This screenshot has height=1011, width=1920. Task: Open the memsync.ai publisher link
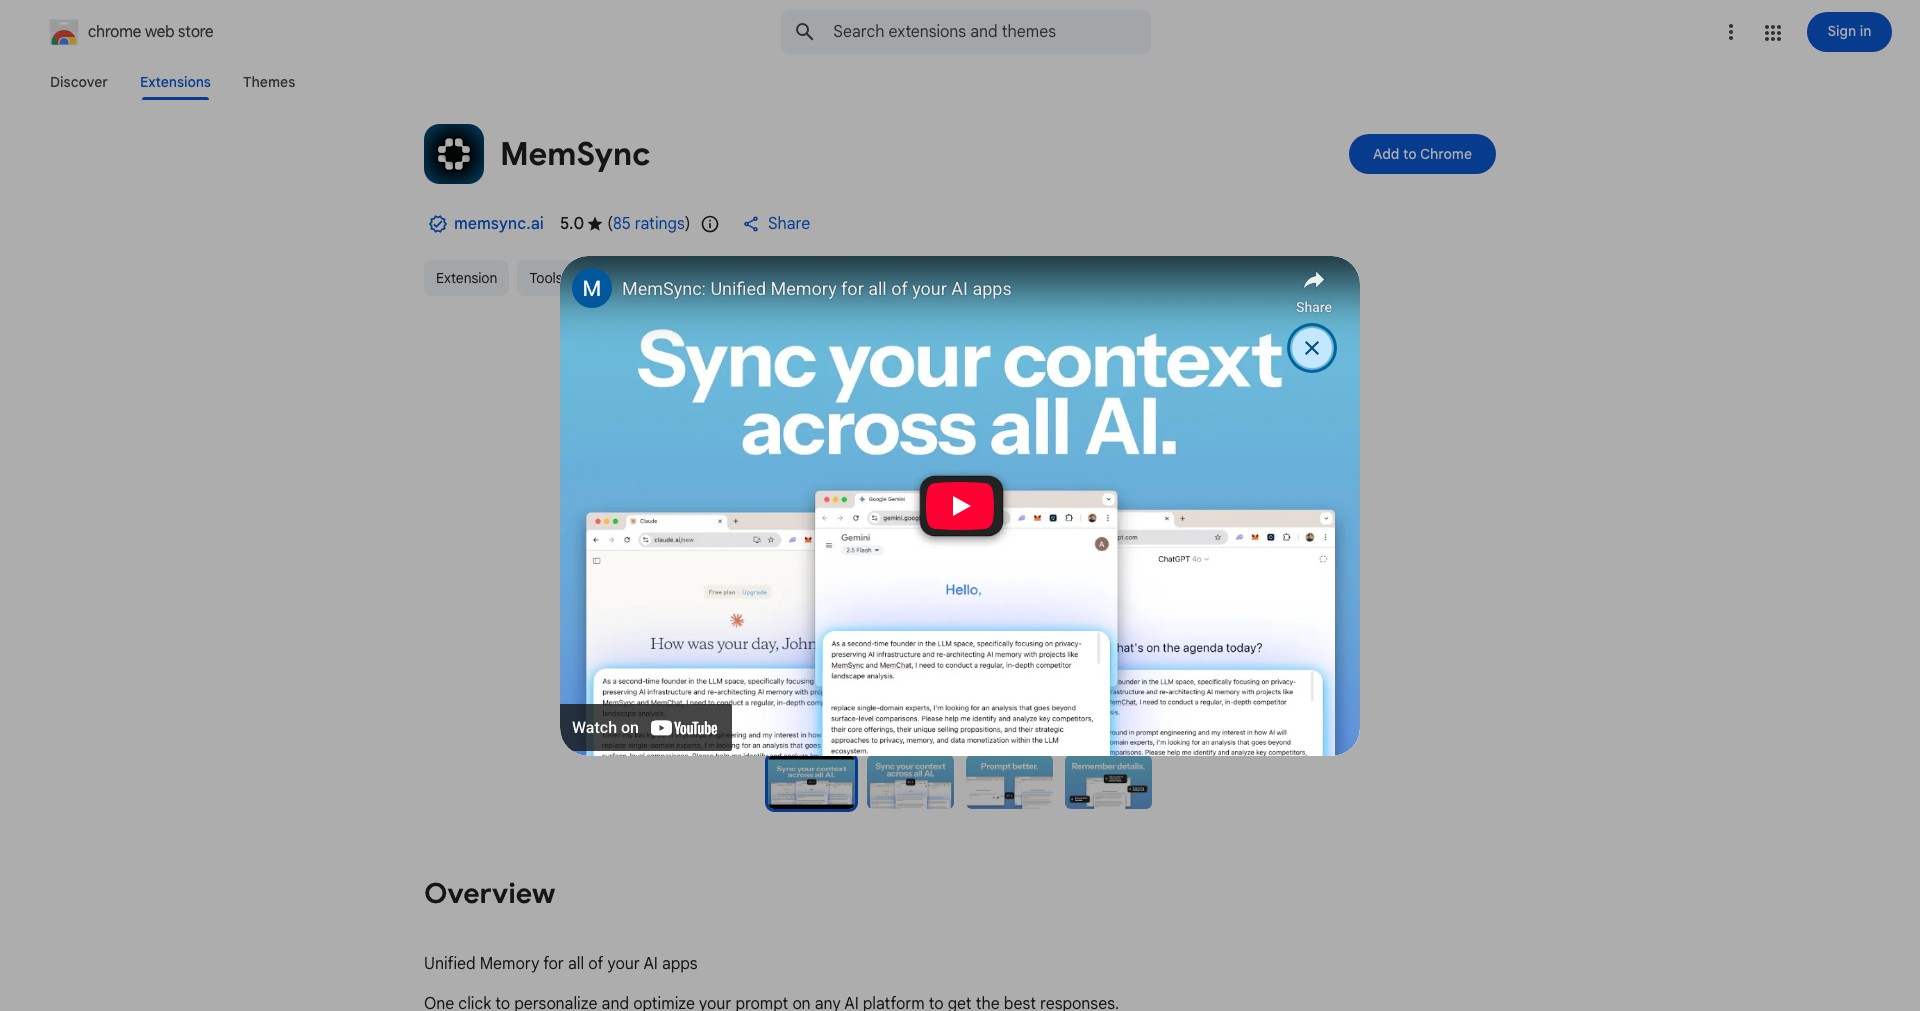498,224
